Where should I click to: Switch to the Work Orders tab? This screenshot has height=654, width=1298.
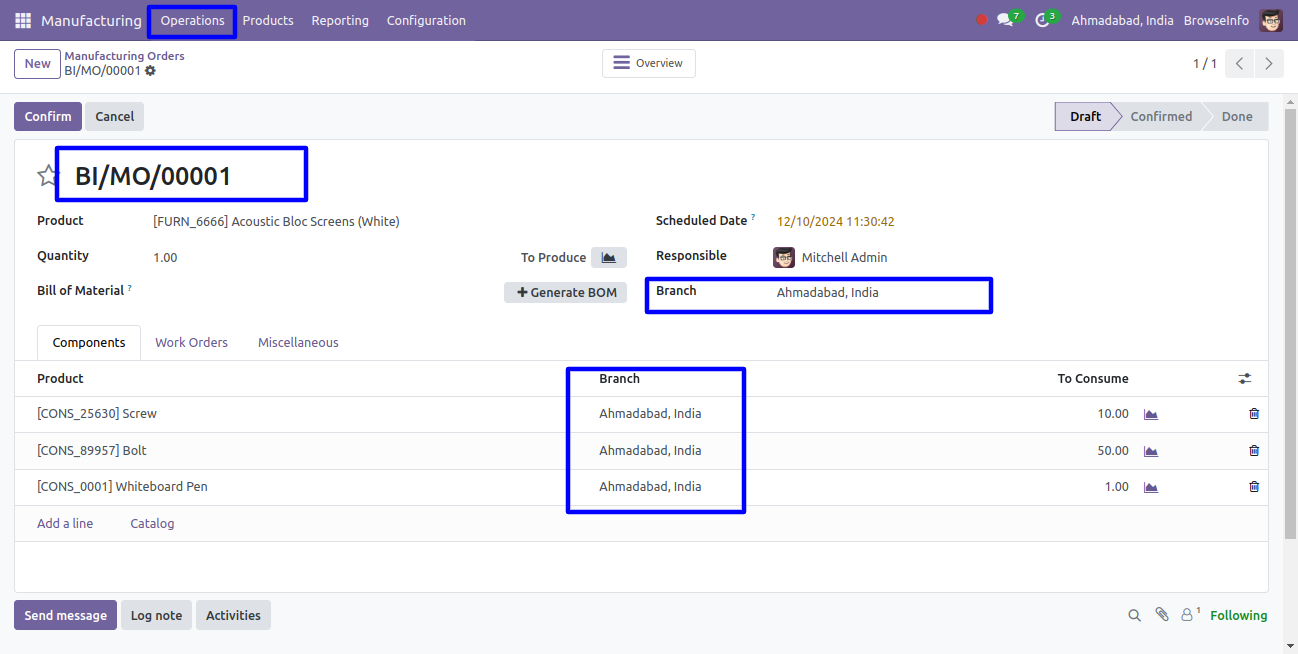click(x=191, y=342)
